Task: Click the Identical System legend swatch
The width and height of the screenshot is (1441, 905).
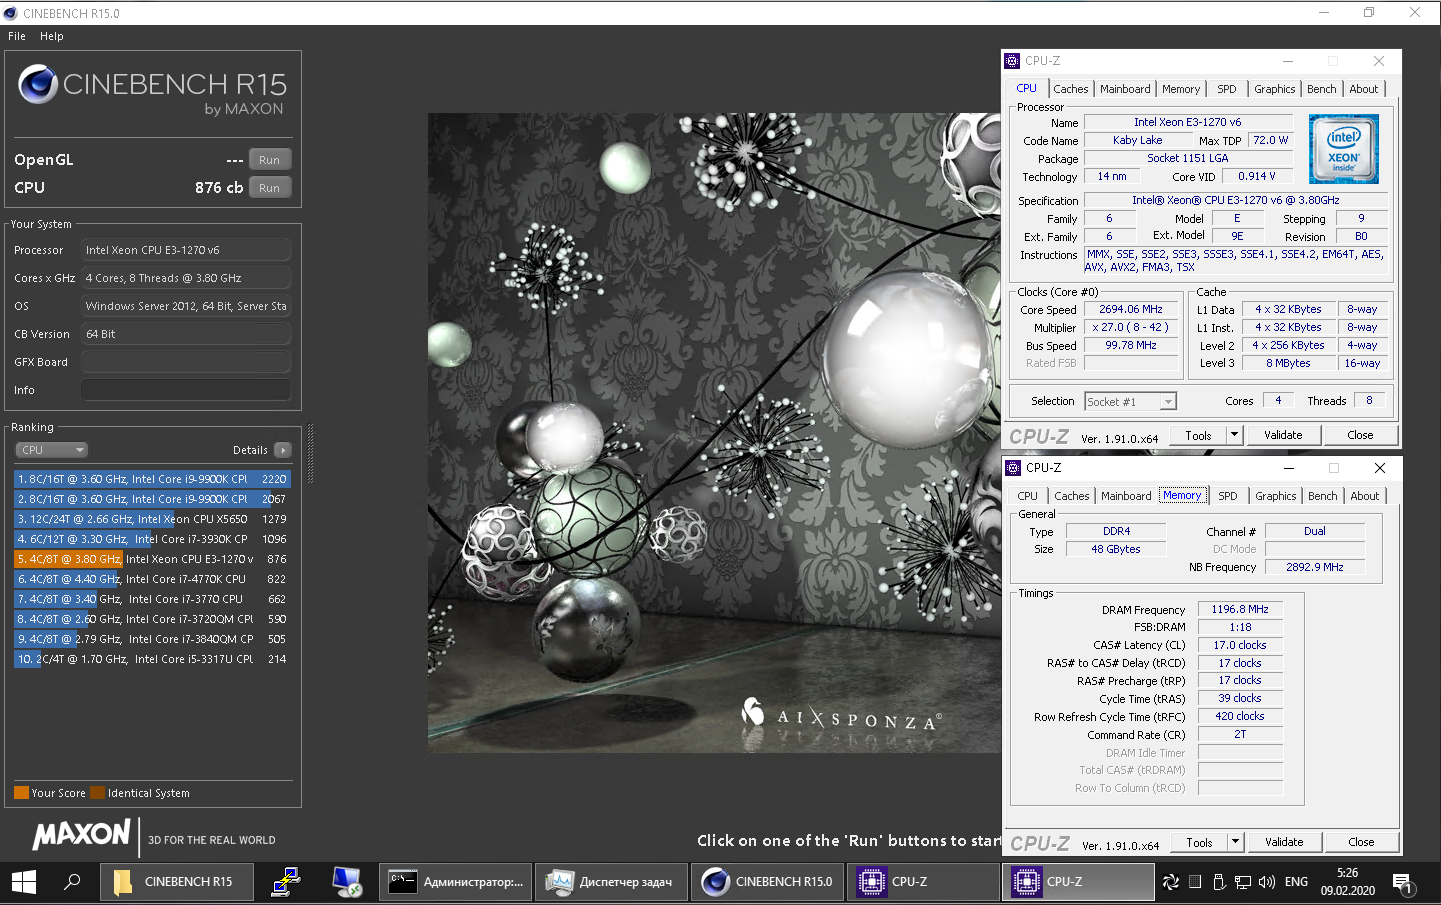Action: [x=97, y=793]
